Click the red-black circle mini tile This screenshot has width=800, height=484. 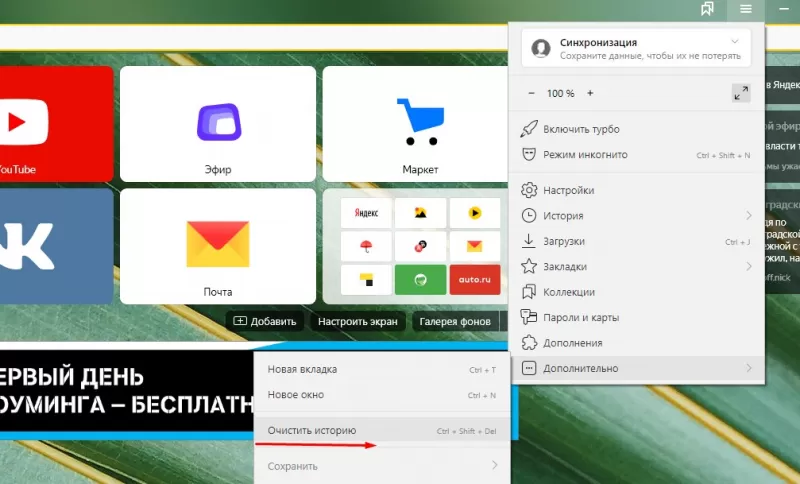click(420, 246)
